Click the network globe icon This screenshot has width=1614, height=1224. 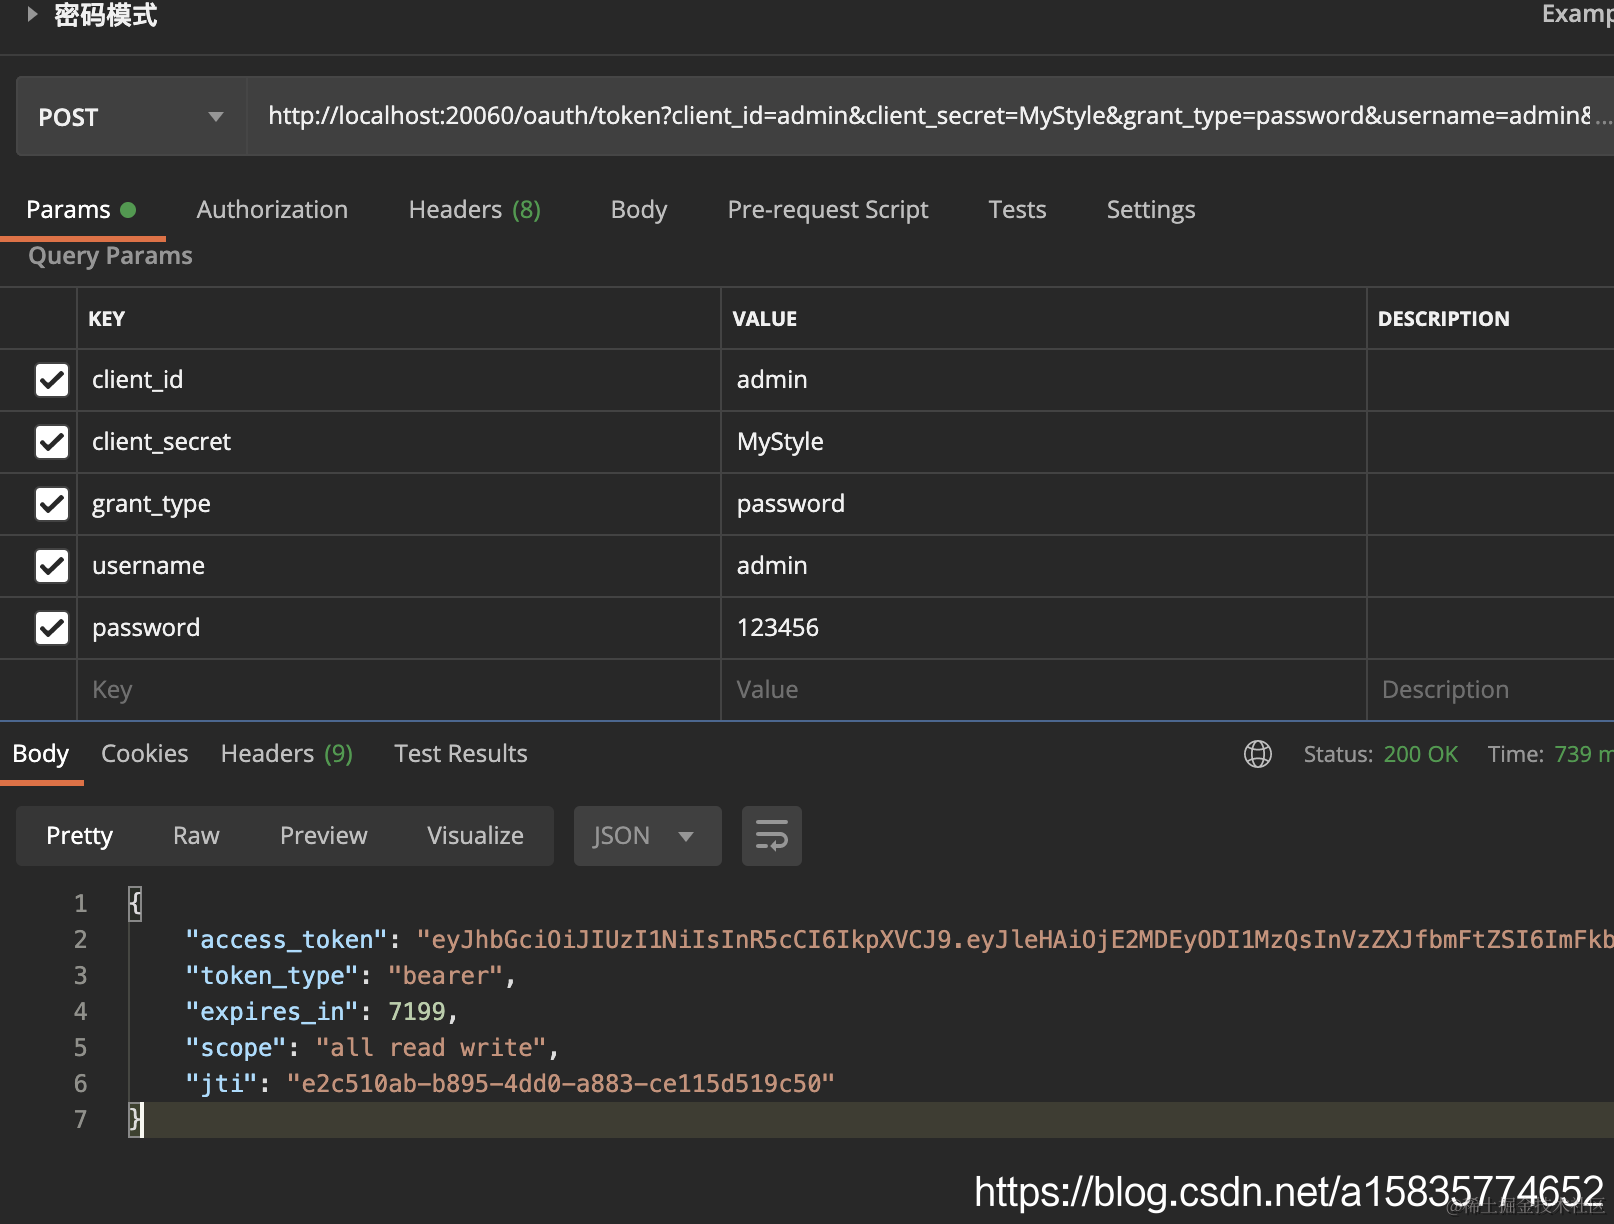[1258, 754]
